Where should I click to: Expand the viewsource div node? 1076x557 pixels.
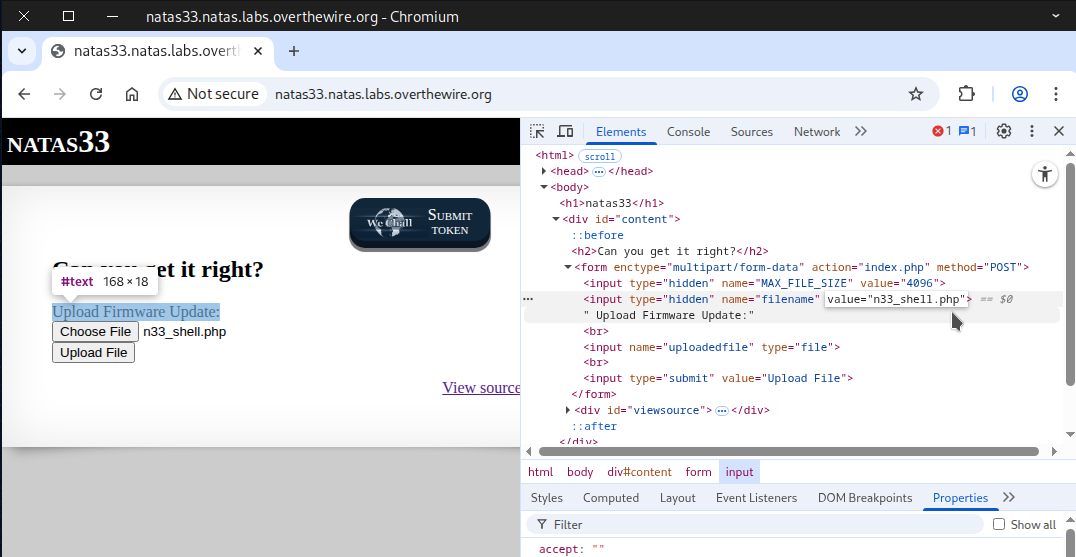click(568, 411)
